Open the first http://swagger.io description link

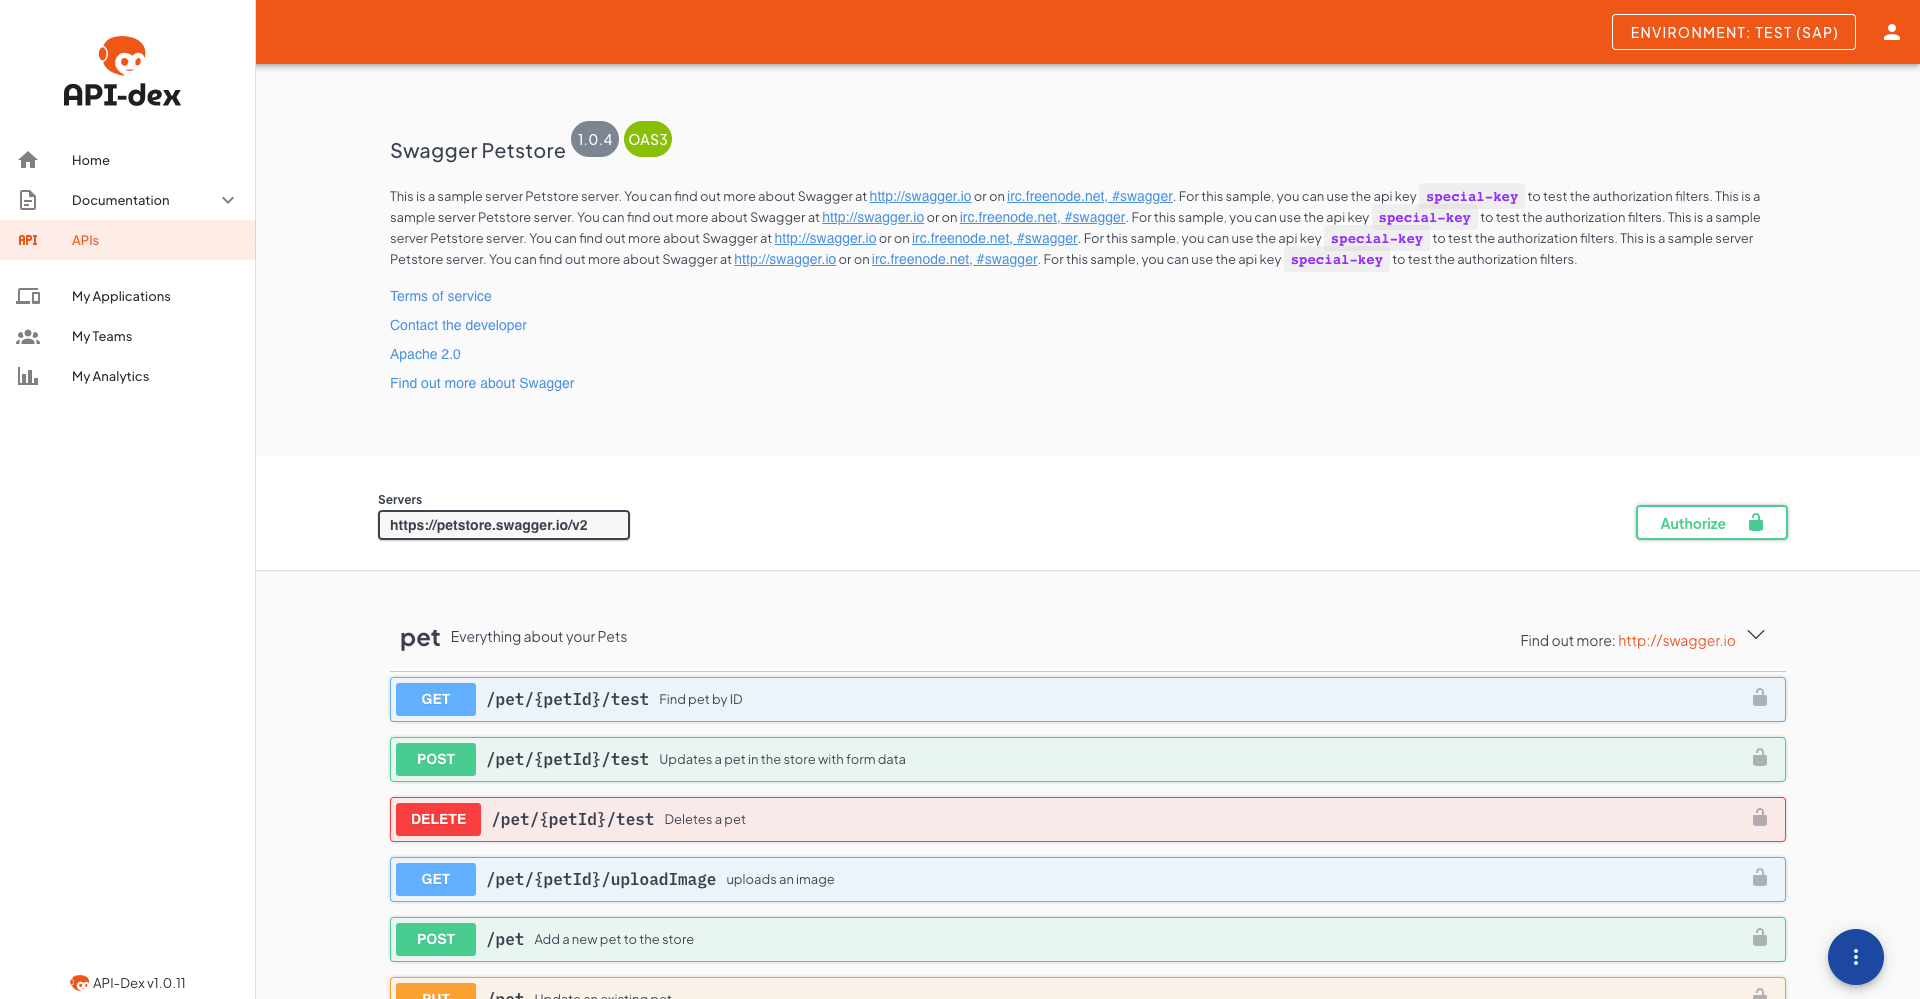pyautogui.click(x=920, y=196)
